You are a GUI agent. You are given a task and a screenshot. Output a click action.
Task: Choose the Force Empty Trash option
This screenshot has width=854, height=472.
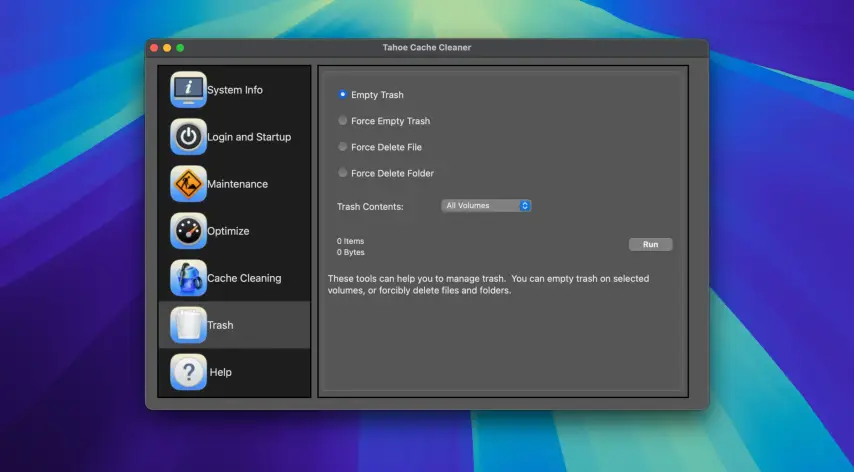point(343,121)
